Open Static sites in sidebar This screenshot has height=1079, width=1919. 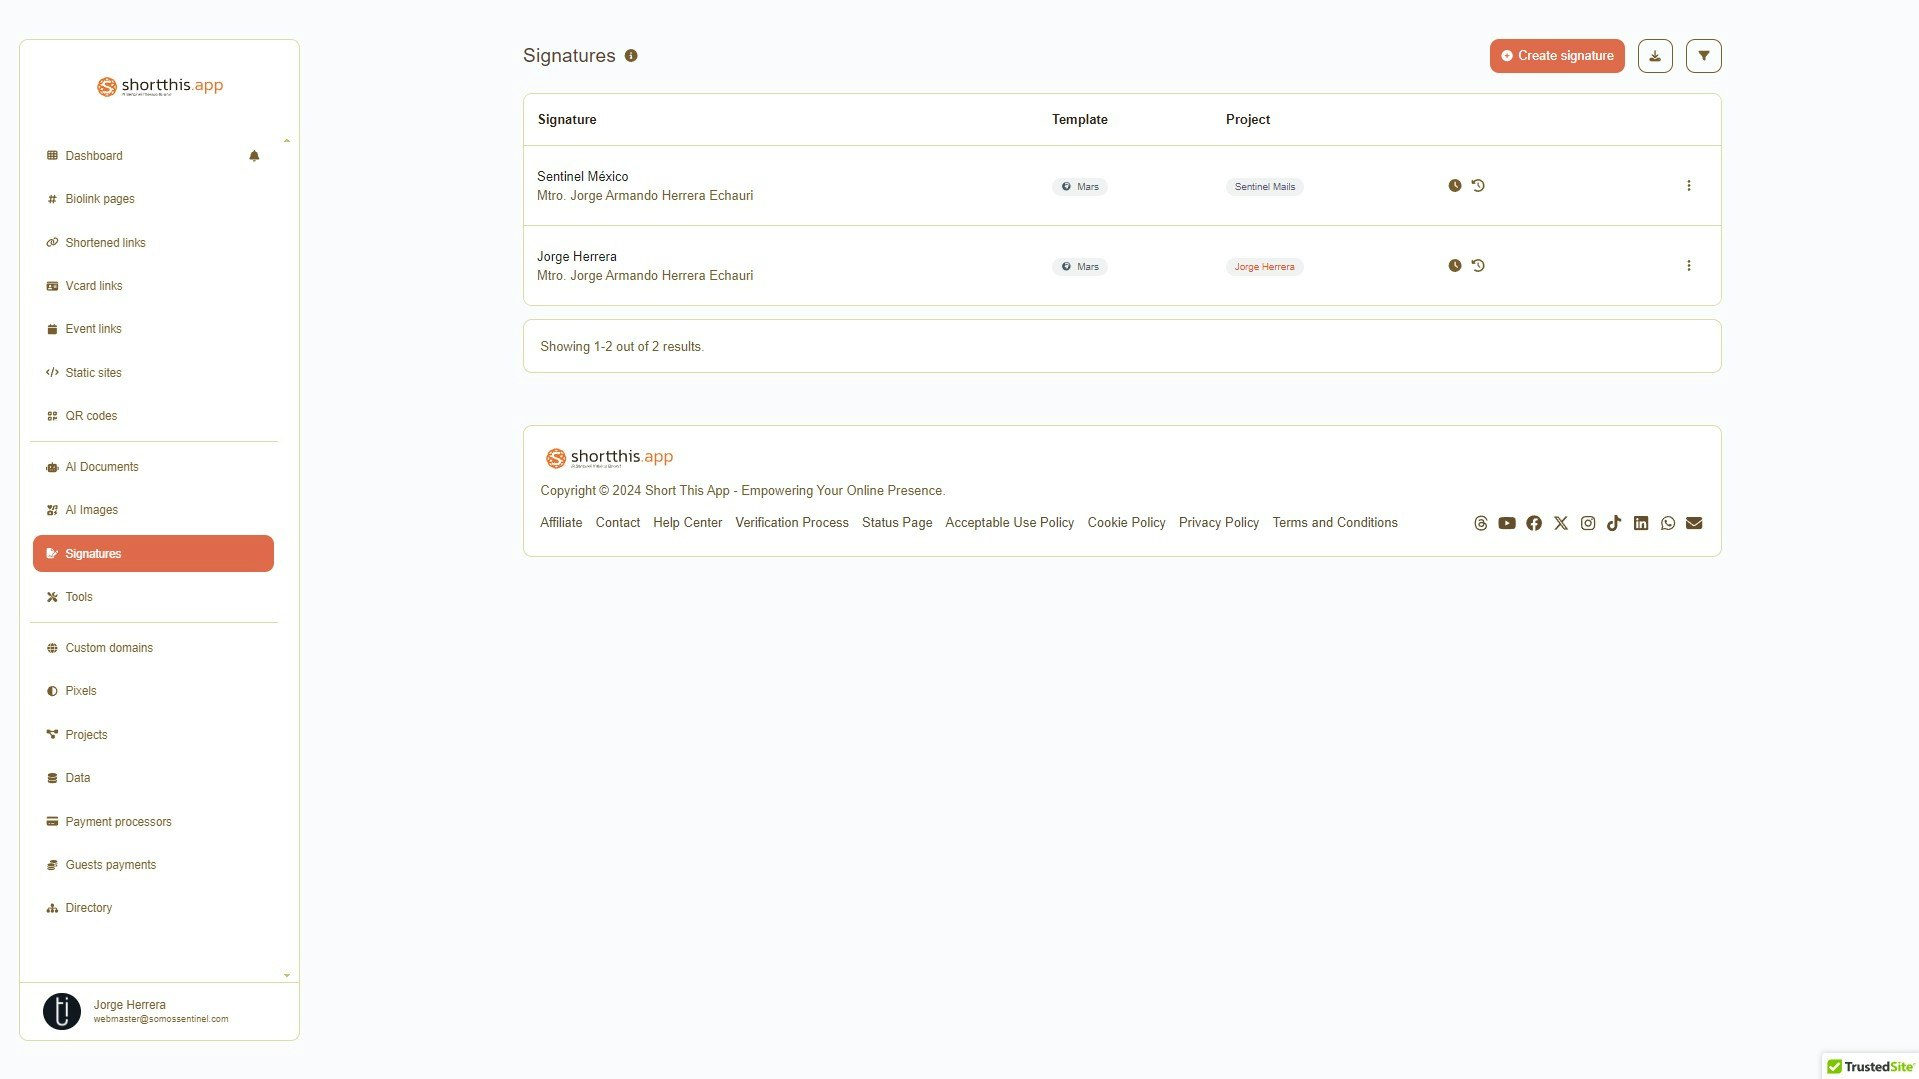click(93, 373)
